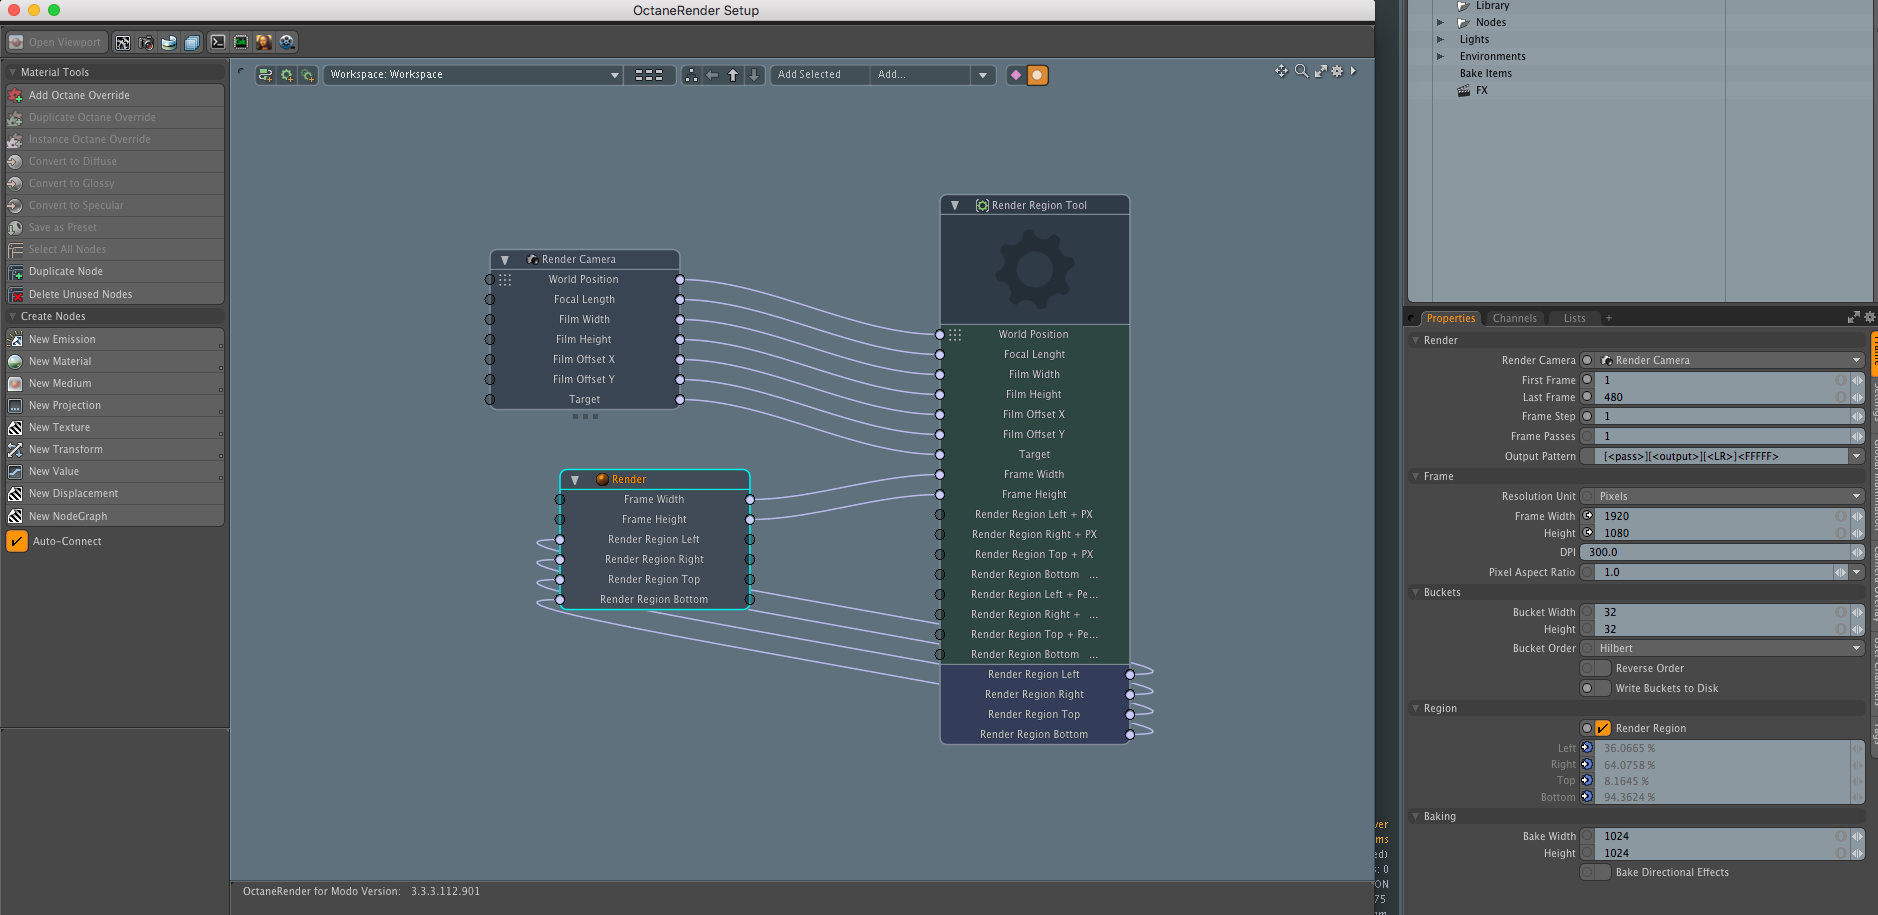
Task: Toggle the Render Region checkbox
Action: [x=1603, y=728]
